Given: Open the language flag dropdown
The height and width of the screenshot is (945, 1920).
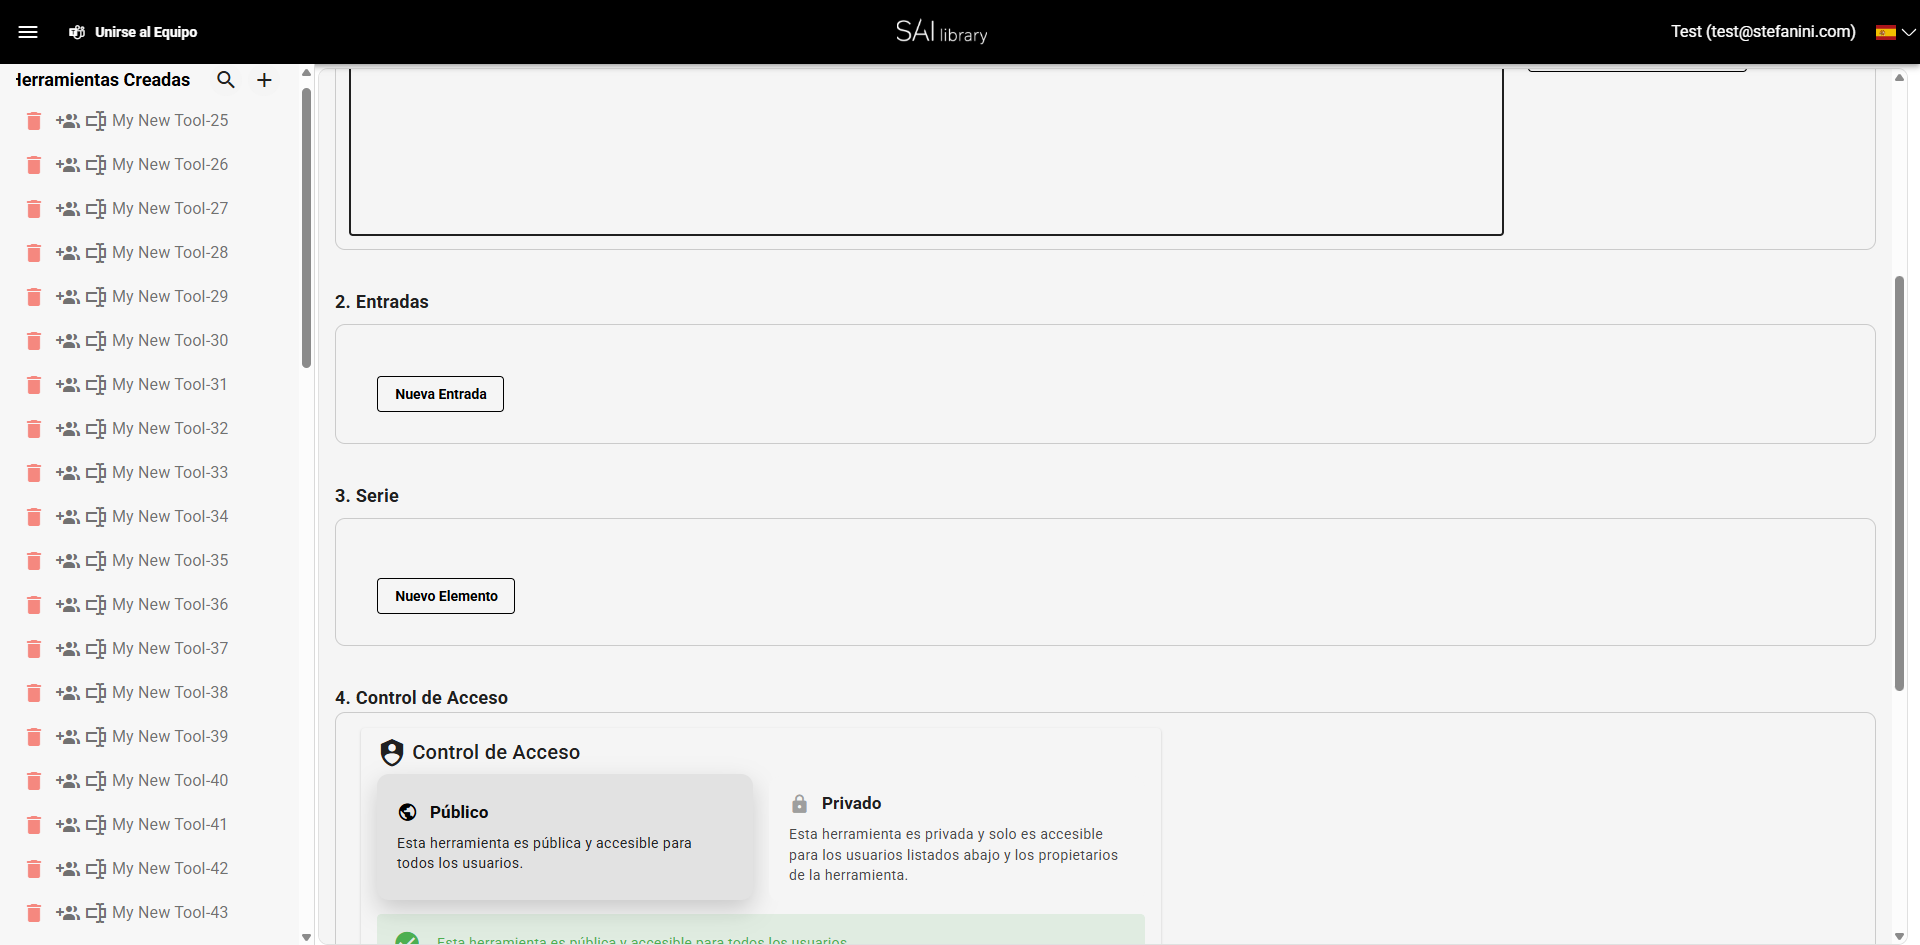Looking at the screenshot, I should [1895, 32].
